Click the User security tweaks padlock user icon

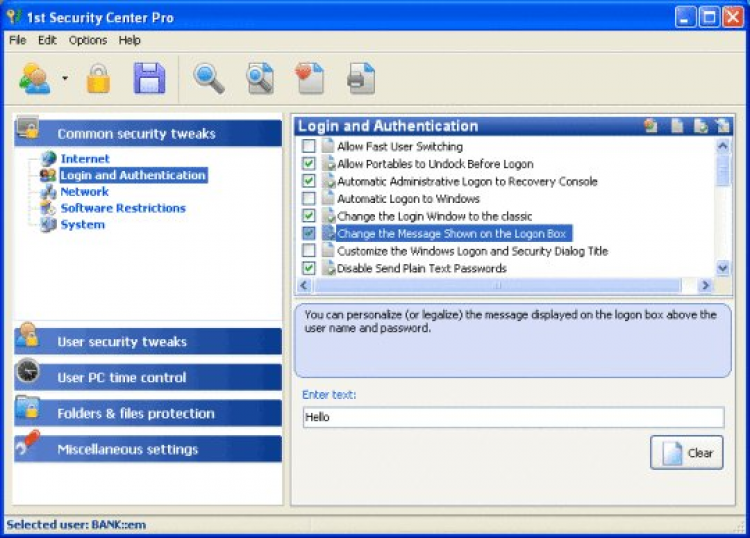(x=27, y=334)
